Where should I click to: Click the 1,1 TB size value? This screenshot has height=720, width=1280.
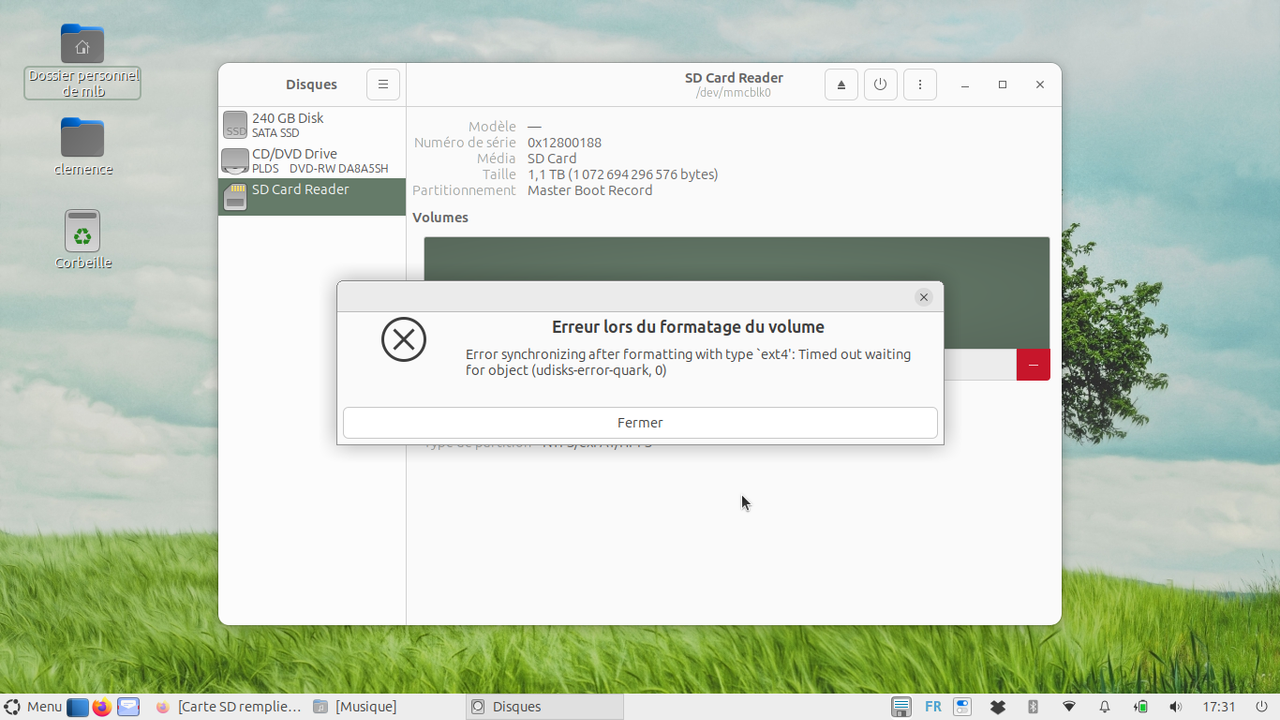tap(623, 174)
